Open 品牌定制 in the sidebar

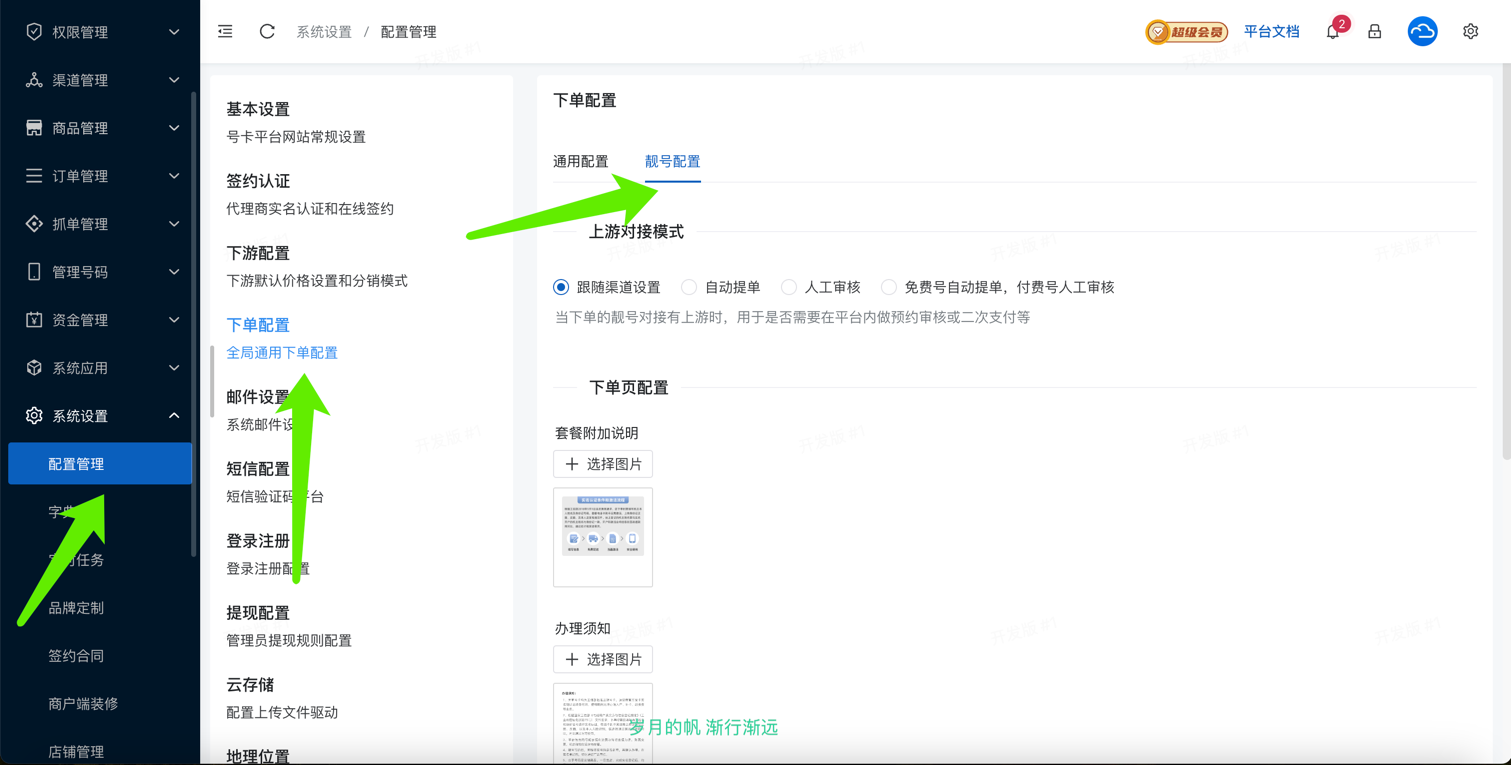click(76, 608)
